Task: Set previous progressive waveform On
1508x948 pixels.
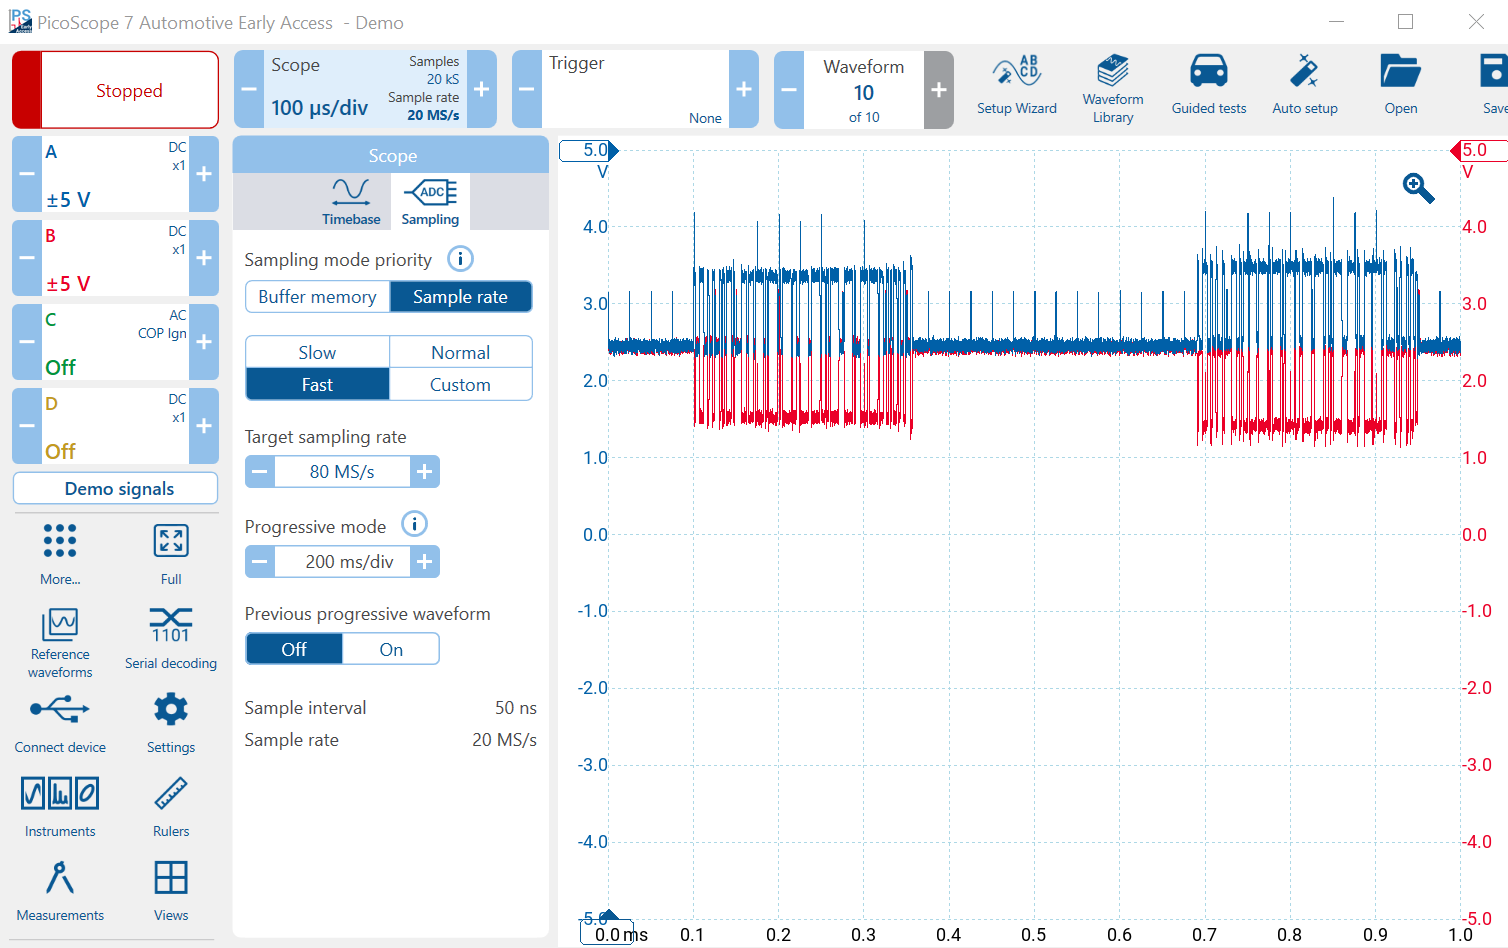Action: click(x=391, y=649)
